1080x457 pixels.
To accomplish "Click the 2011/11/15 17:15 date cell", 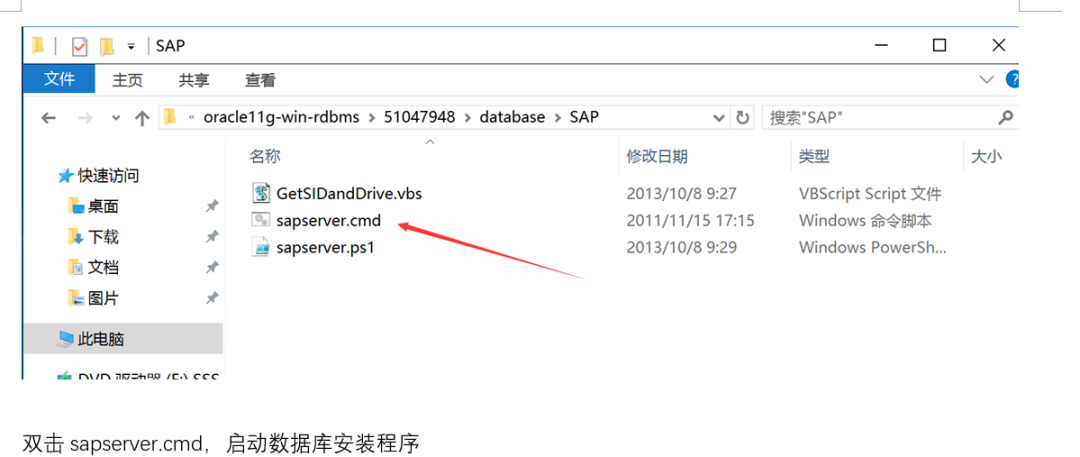I will (690, 221).
